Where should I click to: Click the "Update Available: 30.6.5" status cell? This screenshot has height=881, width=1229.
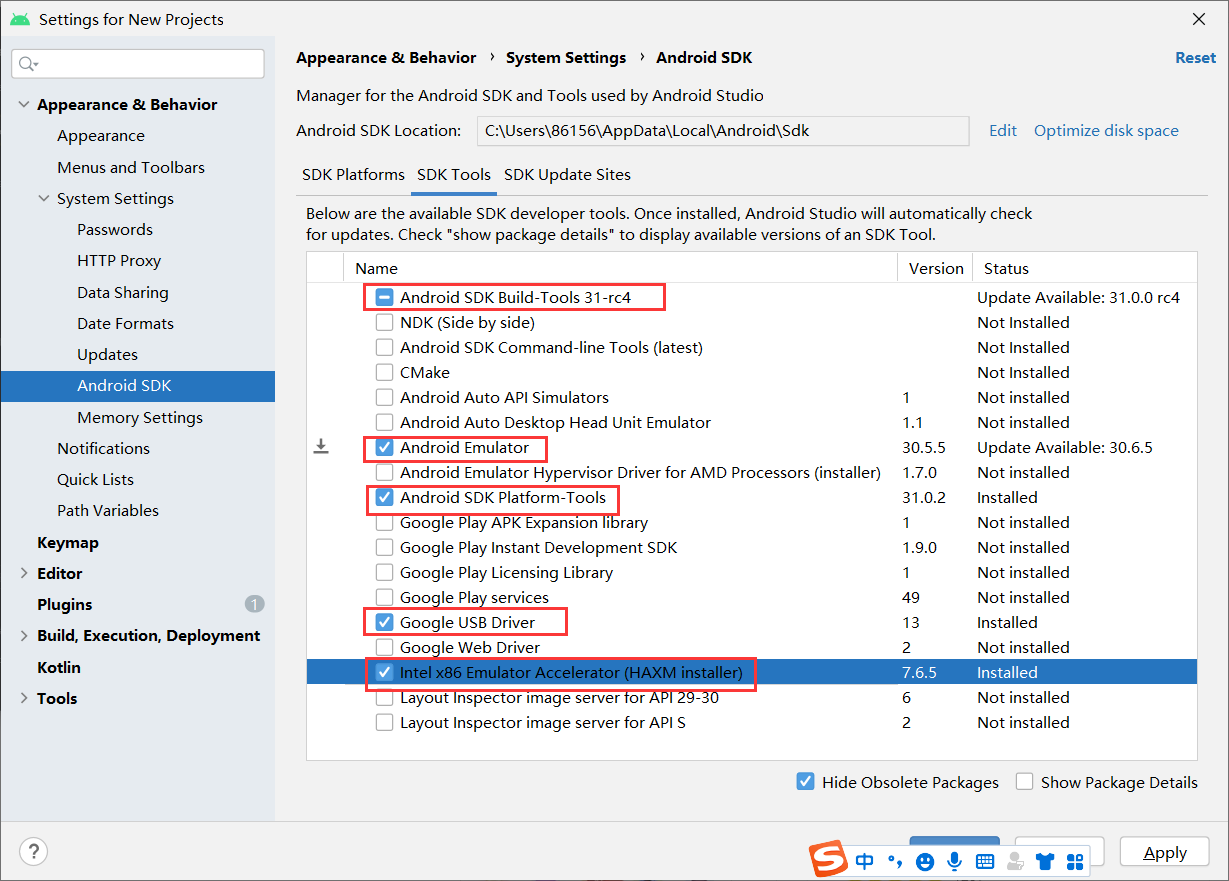coord(1065,447)
